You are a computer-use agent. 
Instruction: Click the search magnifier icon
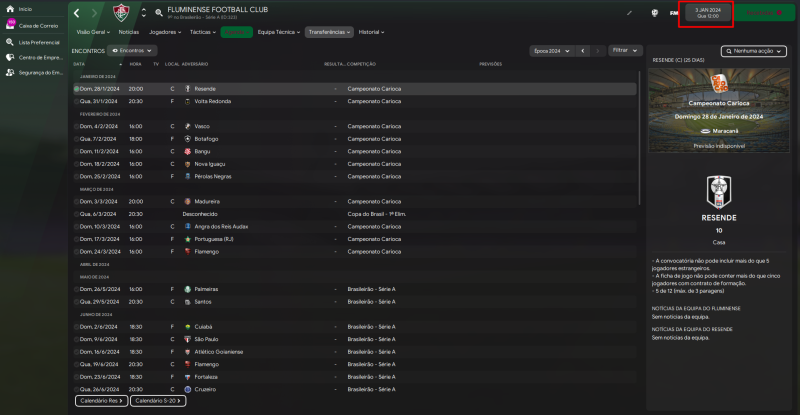(158, 13)
